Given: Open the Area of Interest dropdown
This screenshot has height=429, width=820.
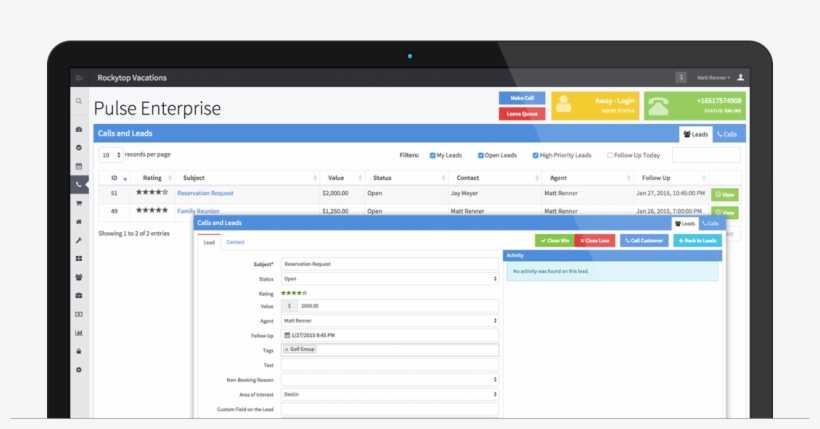Looking at the screenshot, I should (390, 394).
